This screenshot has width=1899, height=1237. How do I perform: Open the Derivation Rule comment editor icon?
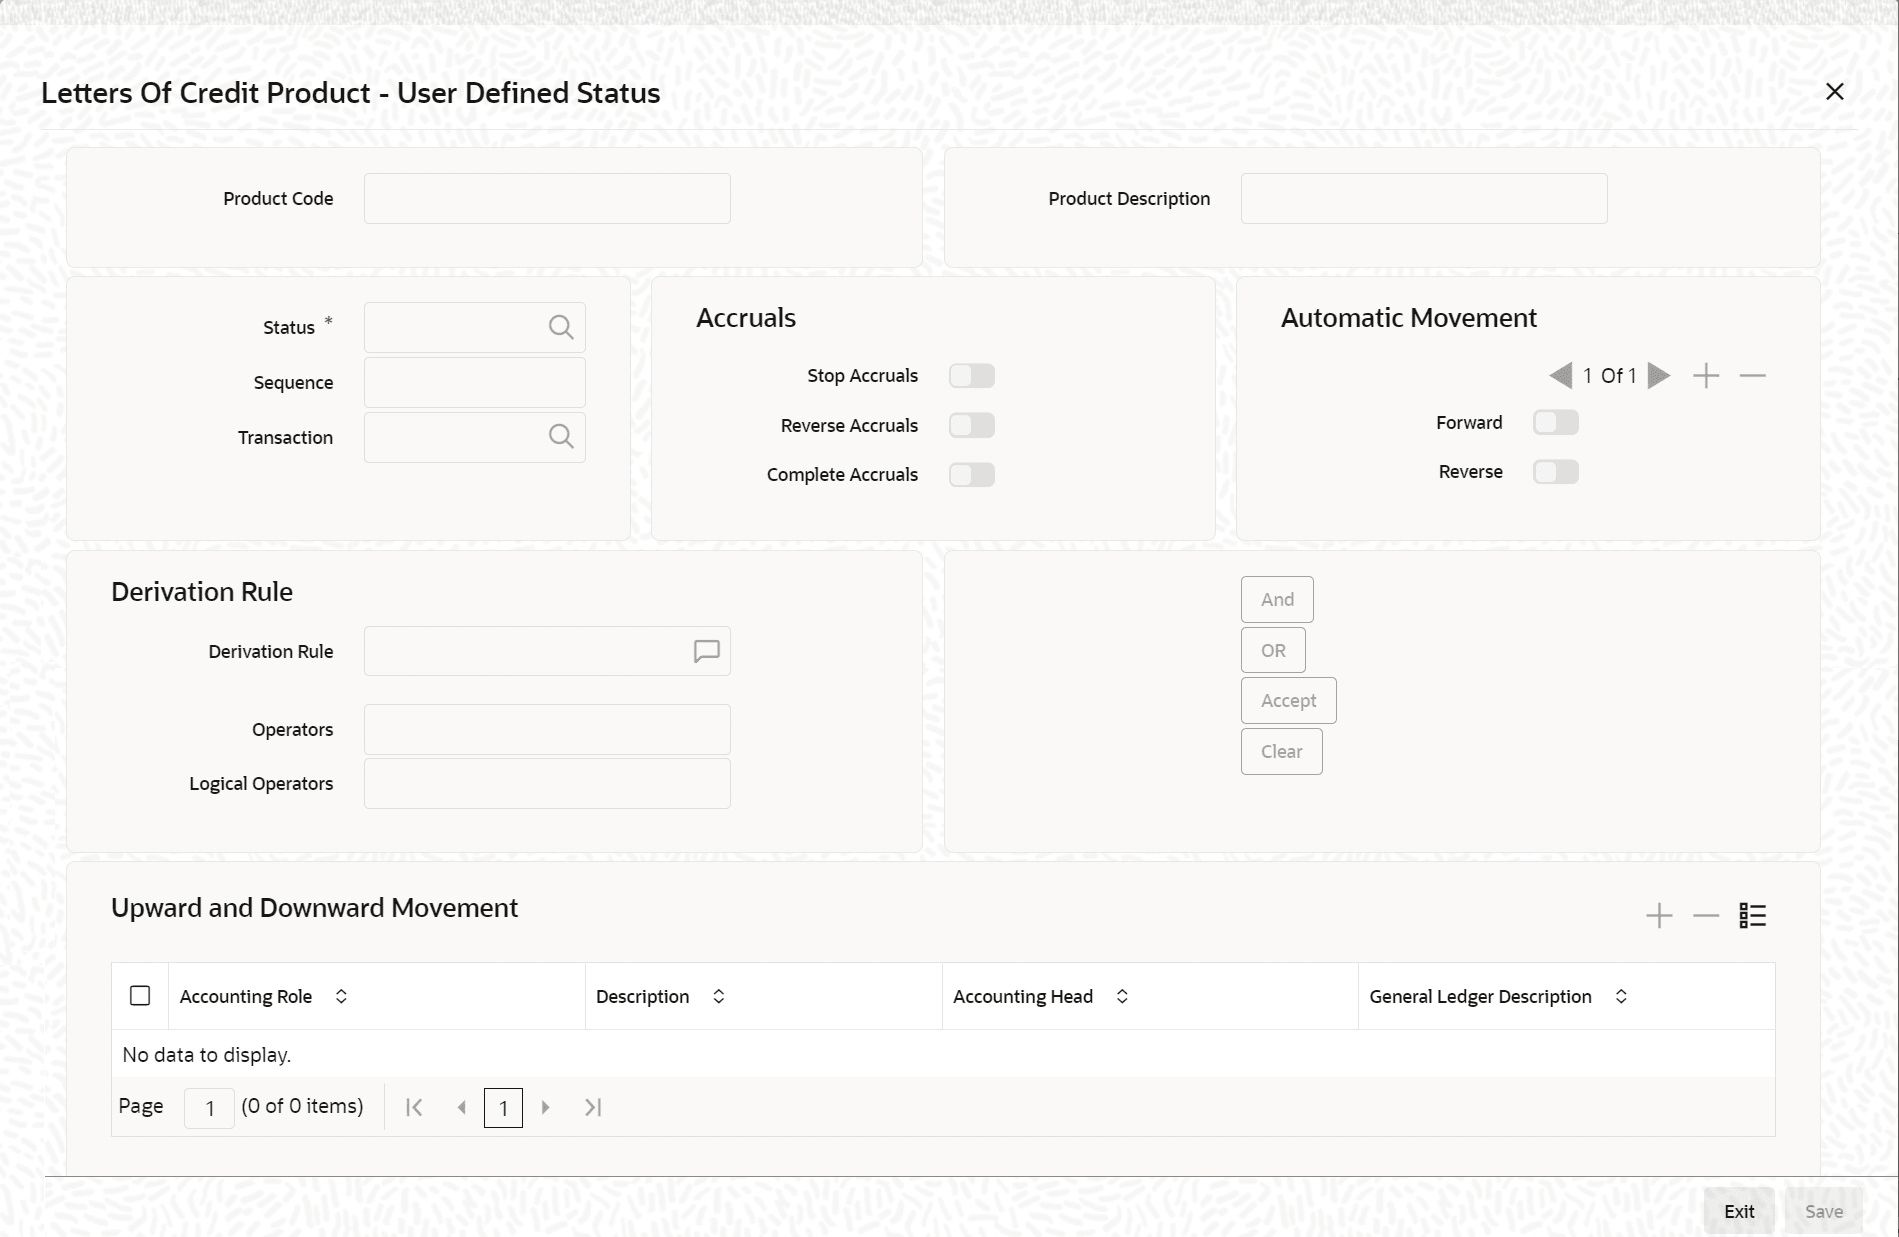tap(707, 651)
